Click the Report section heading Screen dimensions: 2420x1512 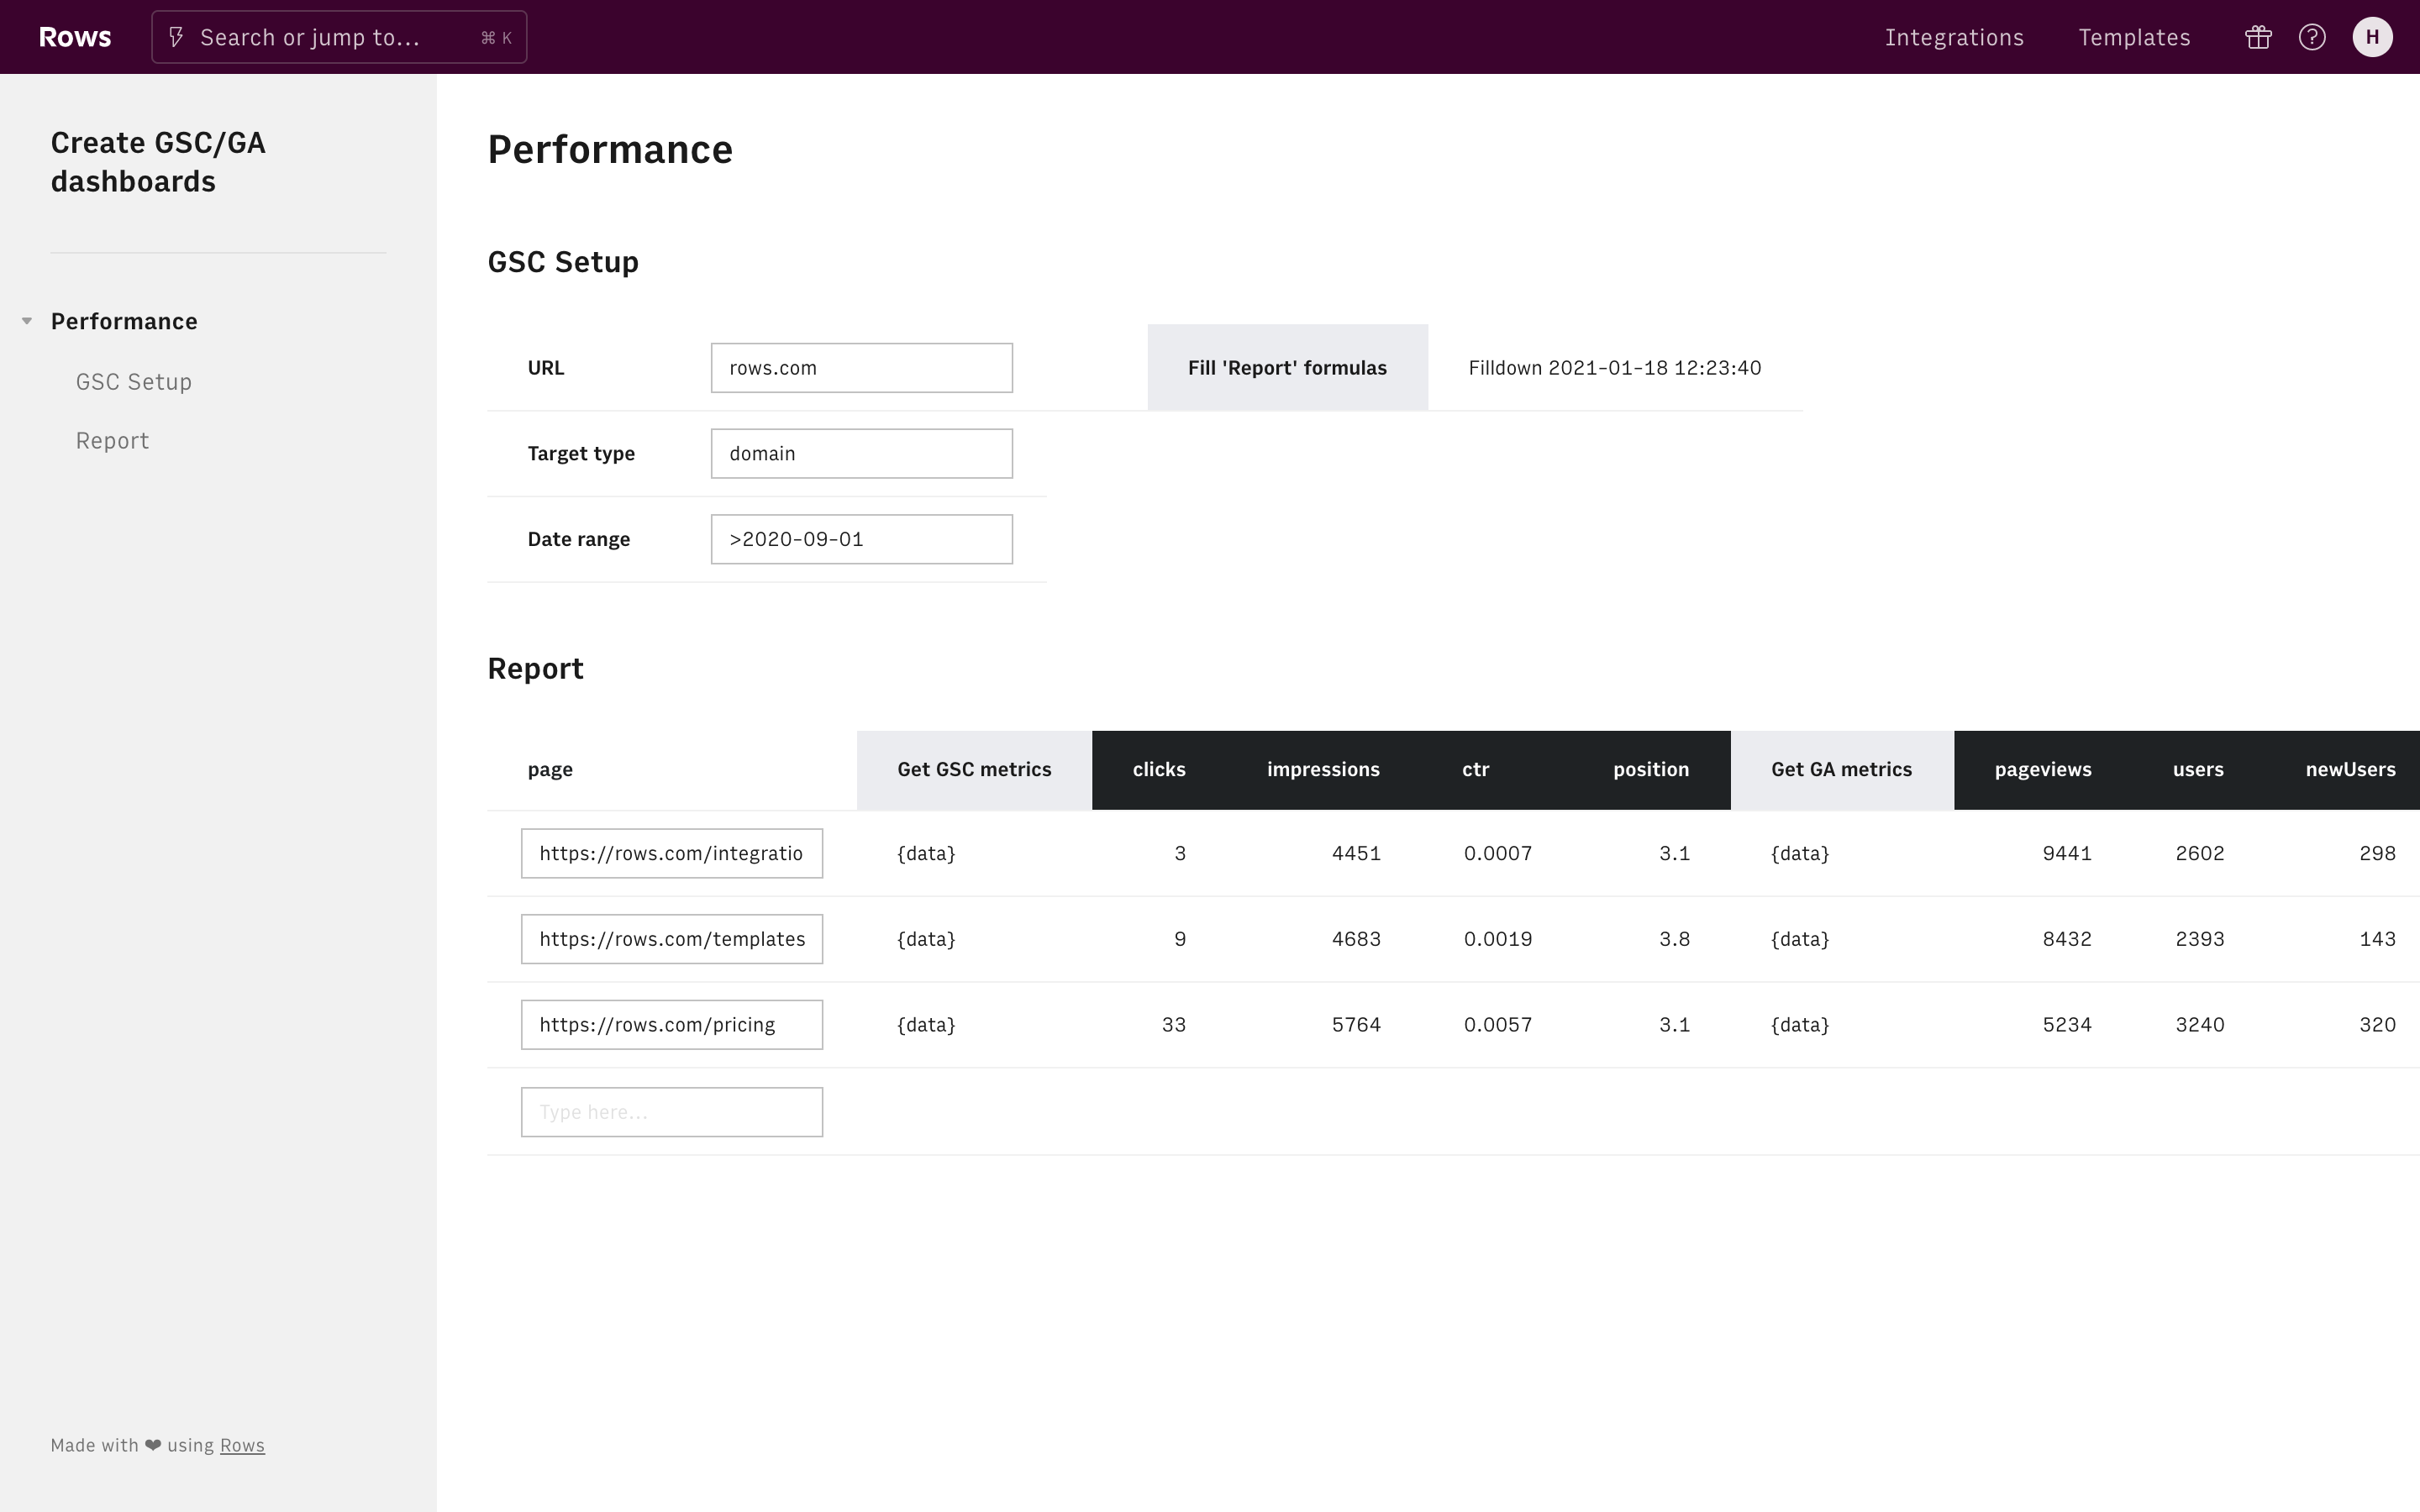point(535,668)
